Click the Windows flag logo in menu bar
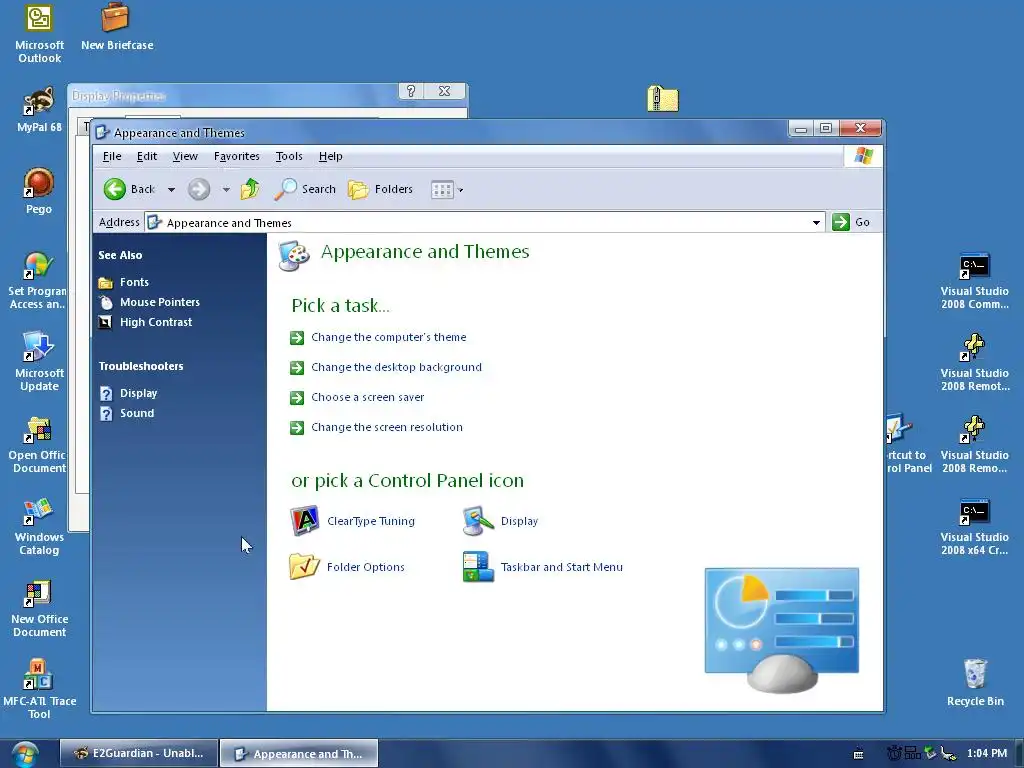The width and height of the screenshot is (1024, 768). [x=863, y=156]
